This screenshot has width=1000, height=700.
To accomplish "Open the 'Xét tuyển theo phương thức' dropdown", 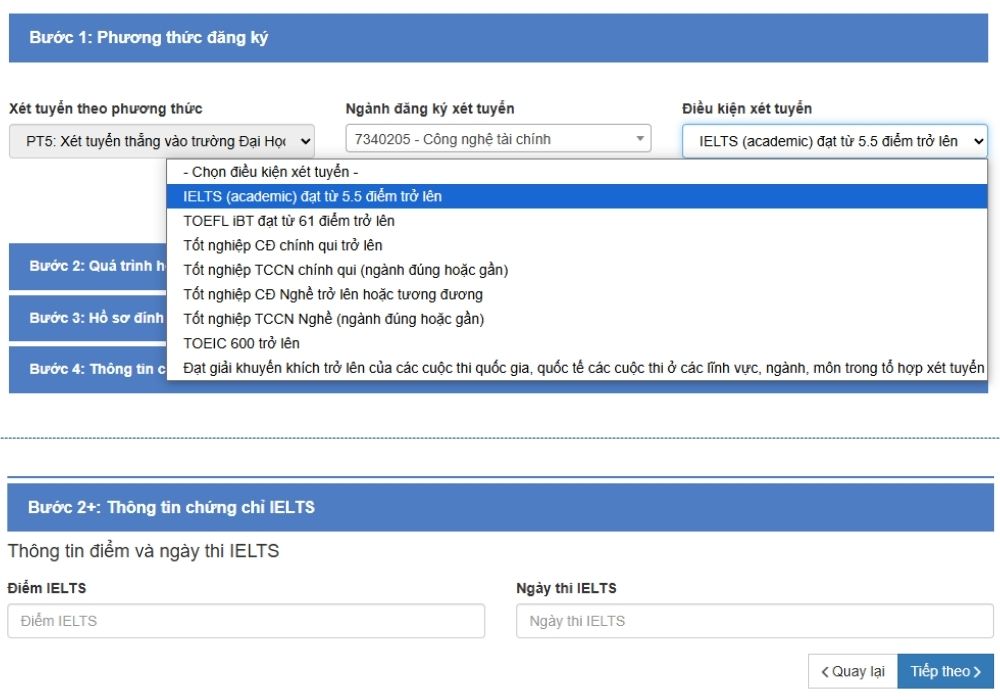I will [161, 141].
